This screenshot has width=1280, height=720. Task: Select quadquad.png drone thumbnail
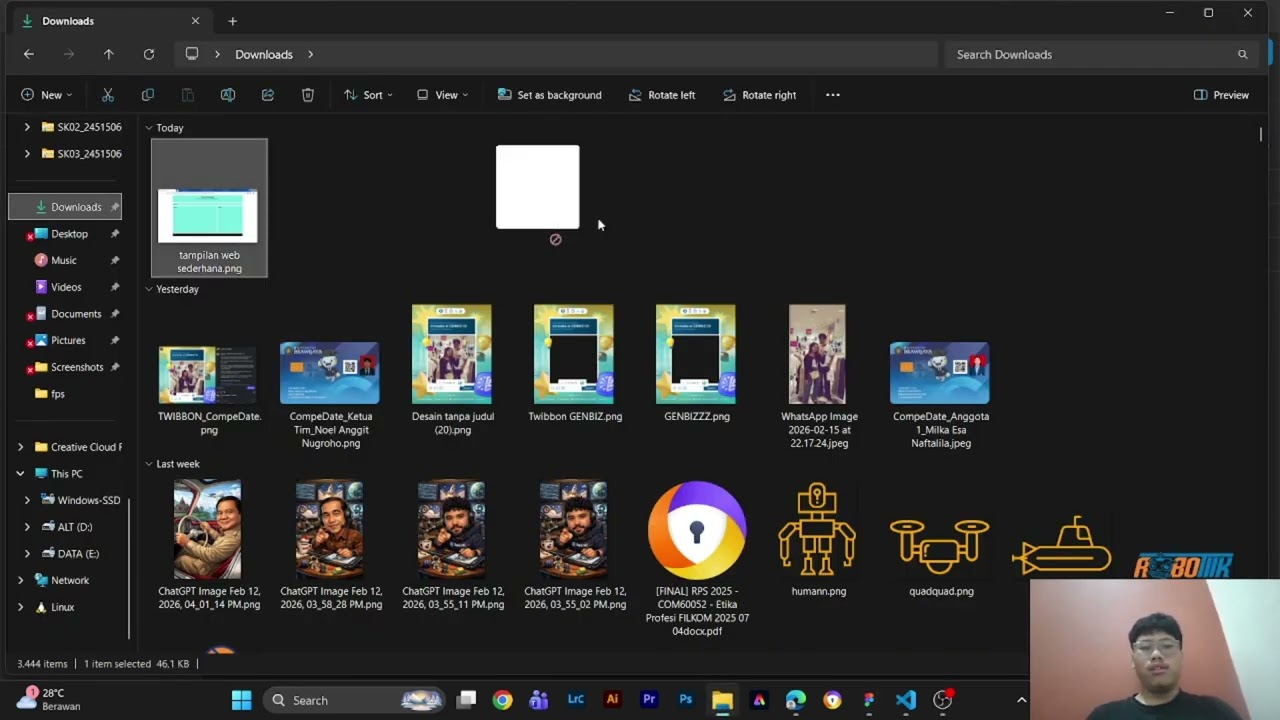[x=940, y=545]
